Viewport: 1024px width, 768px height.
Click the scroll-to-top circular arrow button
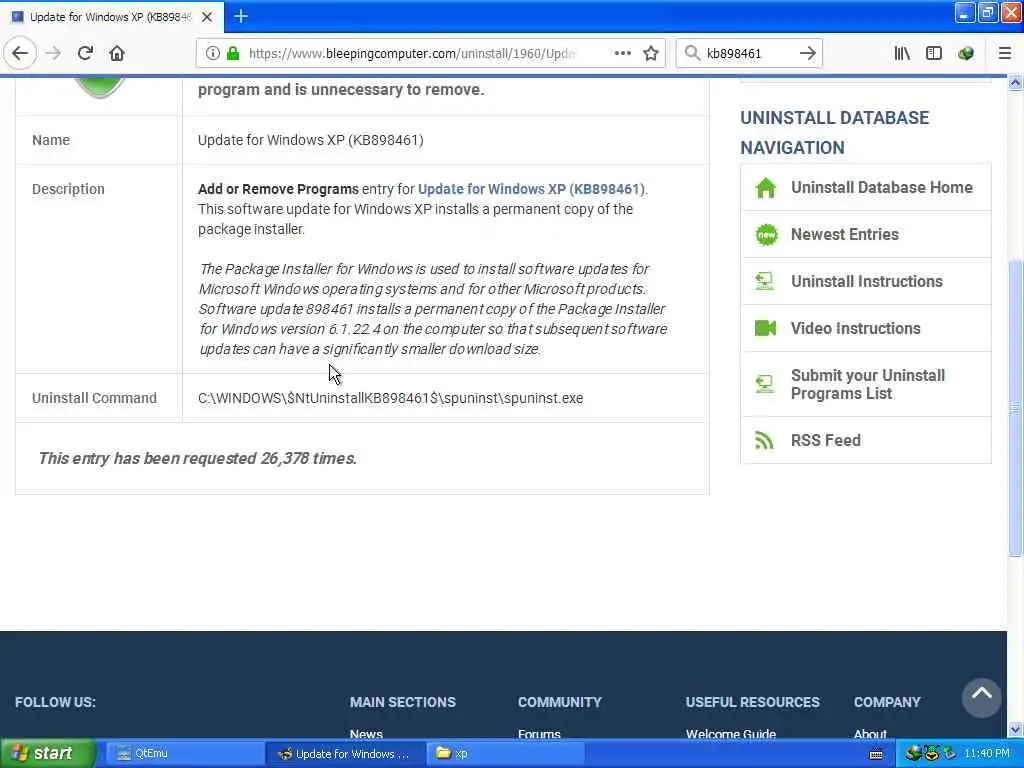coord(981,697)
